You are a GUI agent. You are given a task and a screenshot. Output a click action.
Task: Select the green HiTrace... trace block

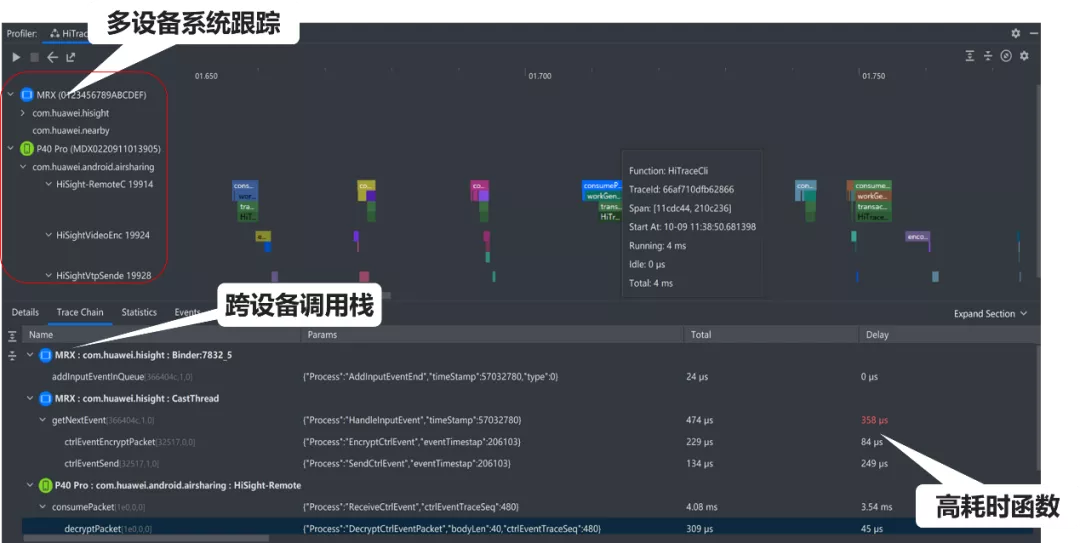[x=873, y=216]
